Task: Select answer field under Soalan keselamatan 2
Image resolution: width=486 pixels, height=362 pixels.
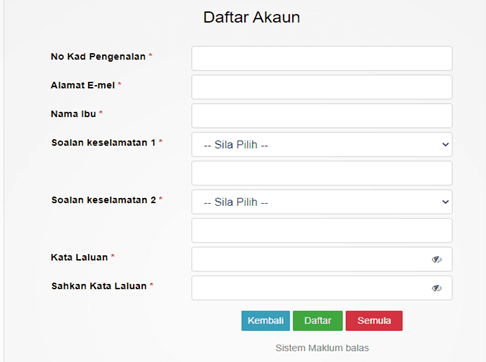Action: coord(322,231)
